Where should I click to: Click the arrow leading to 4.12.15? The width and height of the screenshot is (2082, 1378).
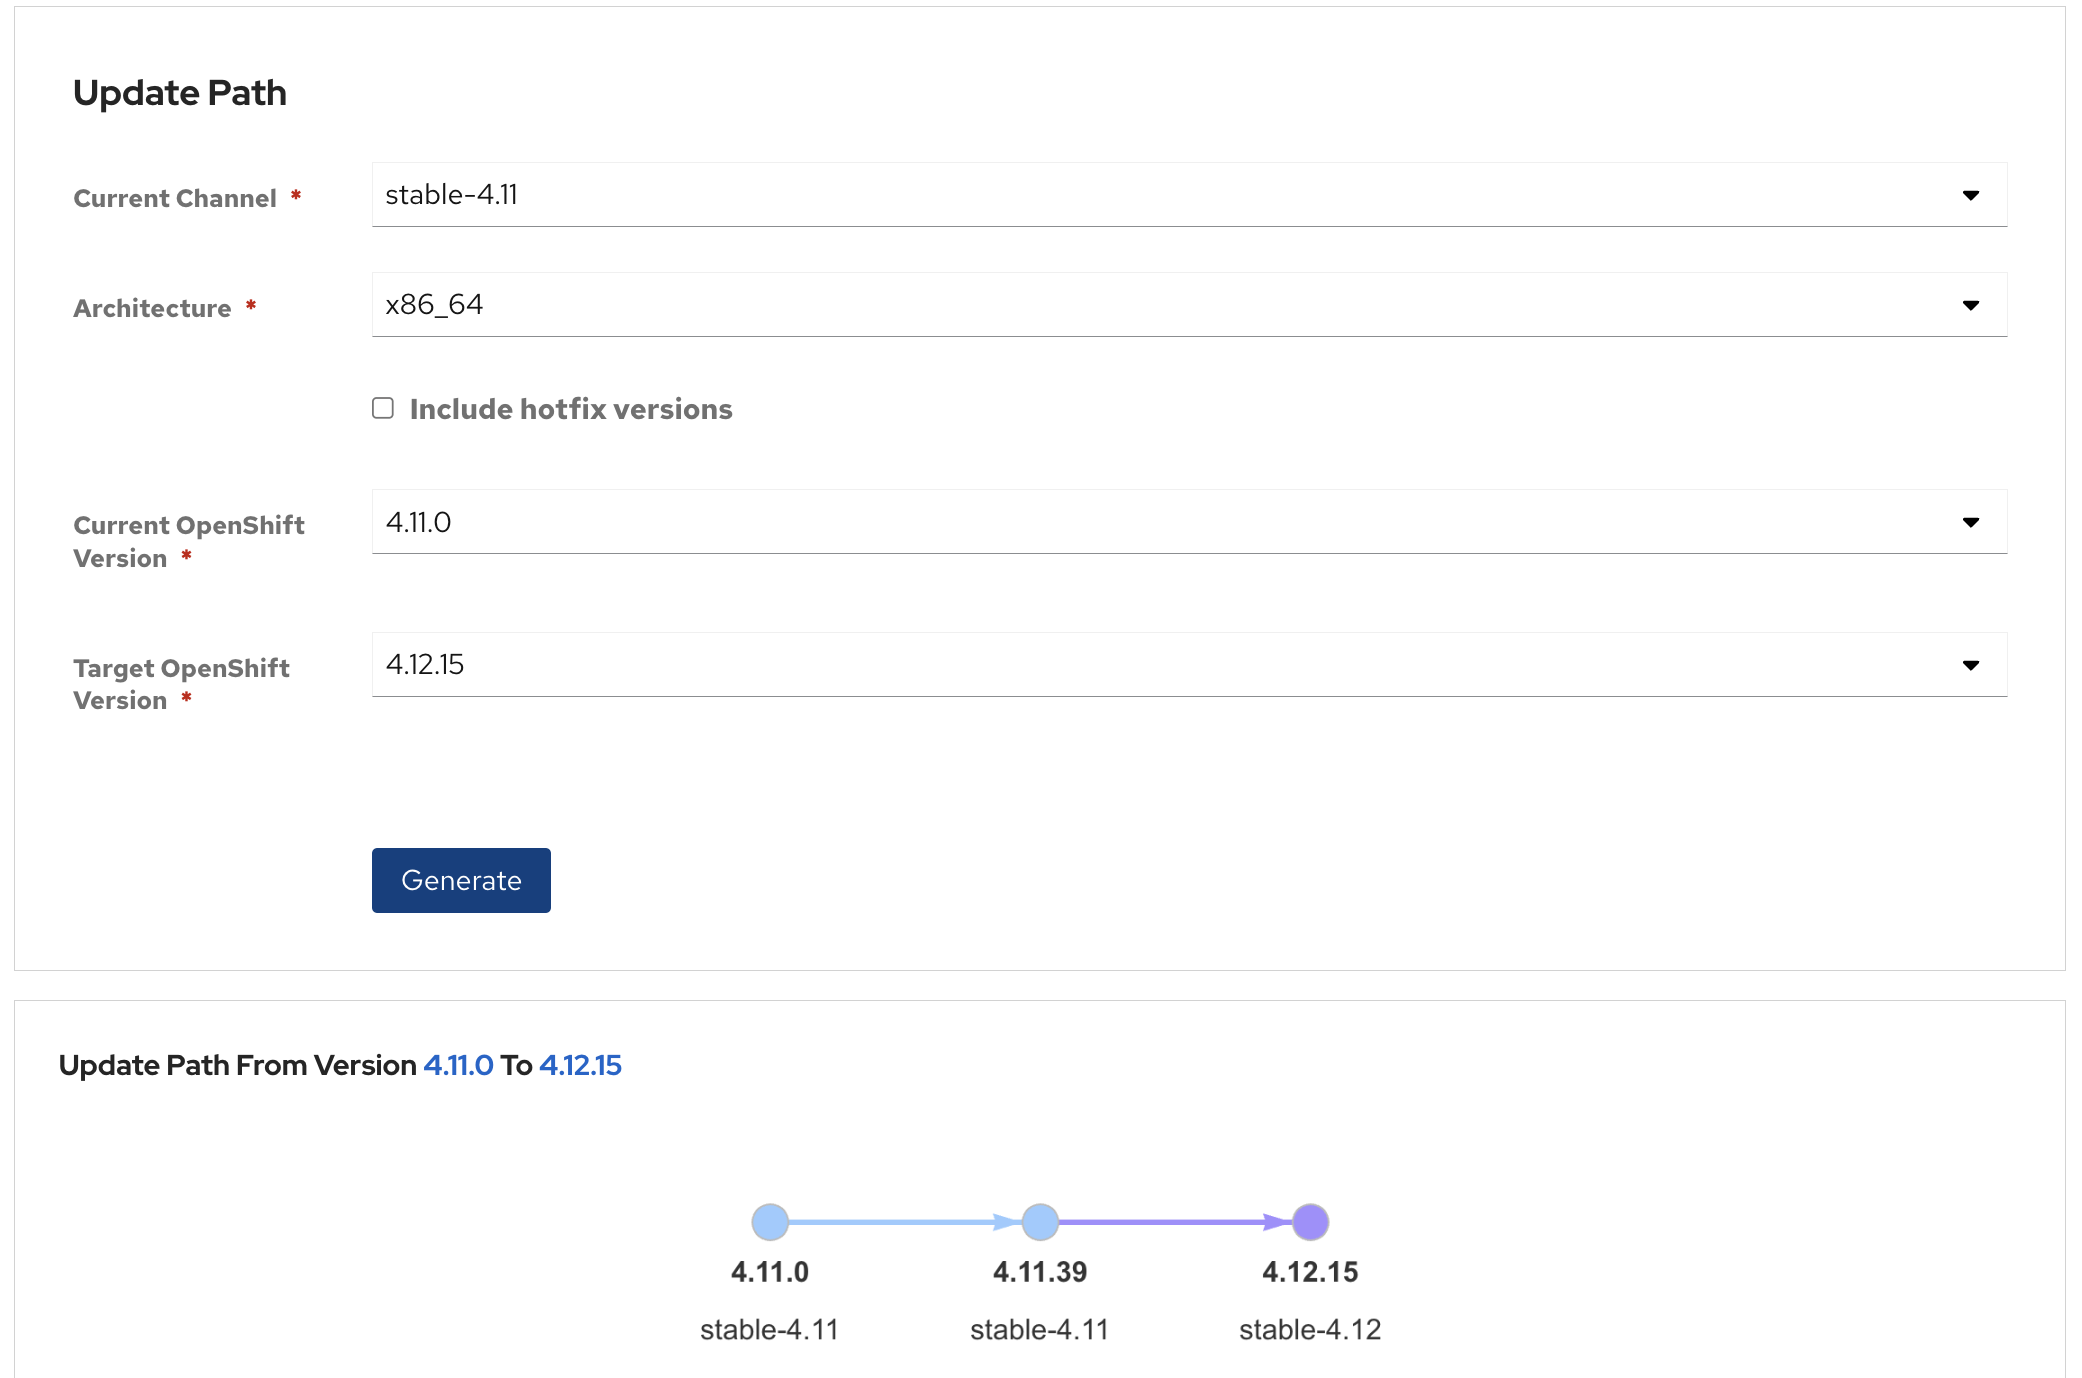[1175, 1221]
